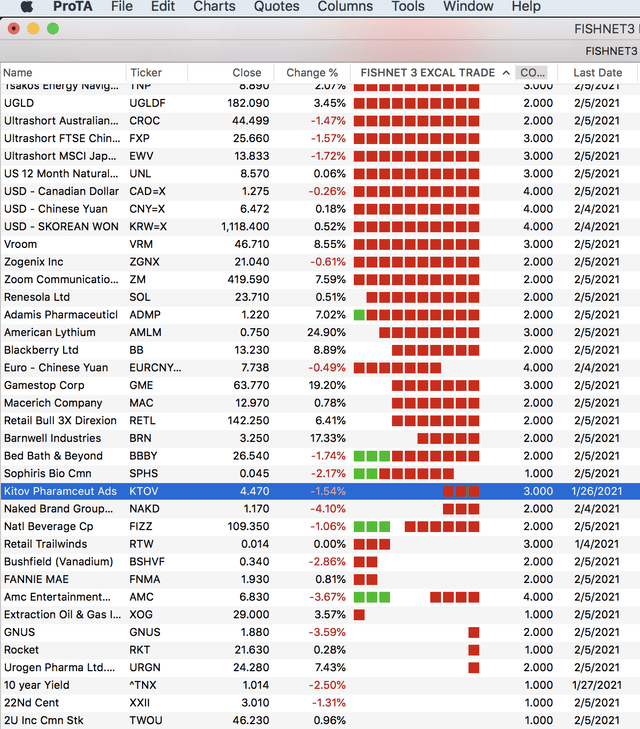Click ticker EURCNY...

point(155,368)
